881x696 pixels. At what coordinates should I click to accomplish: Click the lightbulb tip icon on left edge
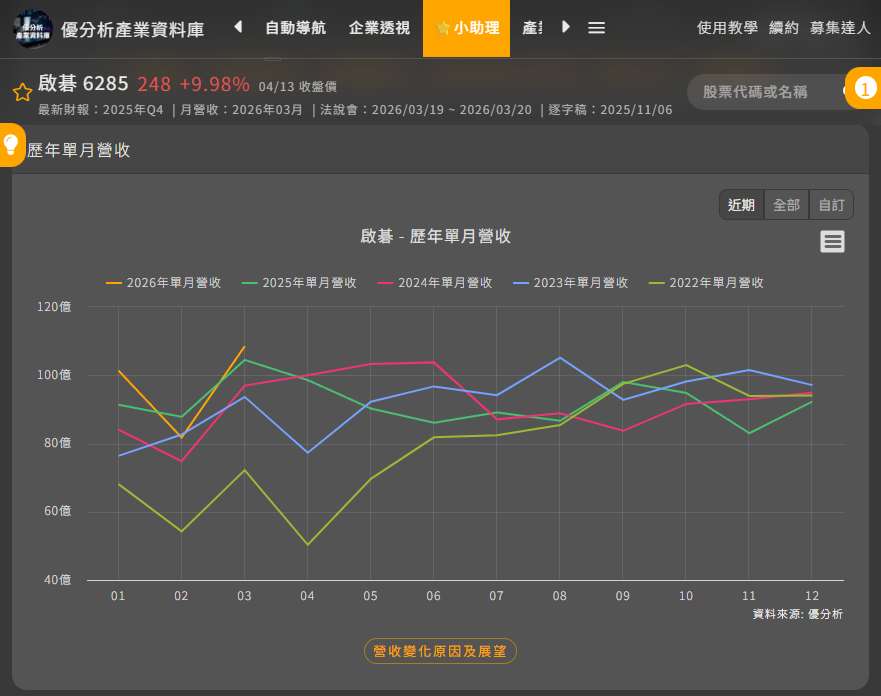12,145
